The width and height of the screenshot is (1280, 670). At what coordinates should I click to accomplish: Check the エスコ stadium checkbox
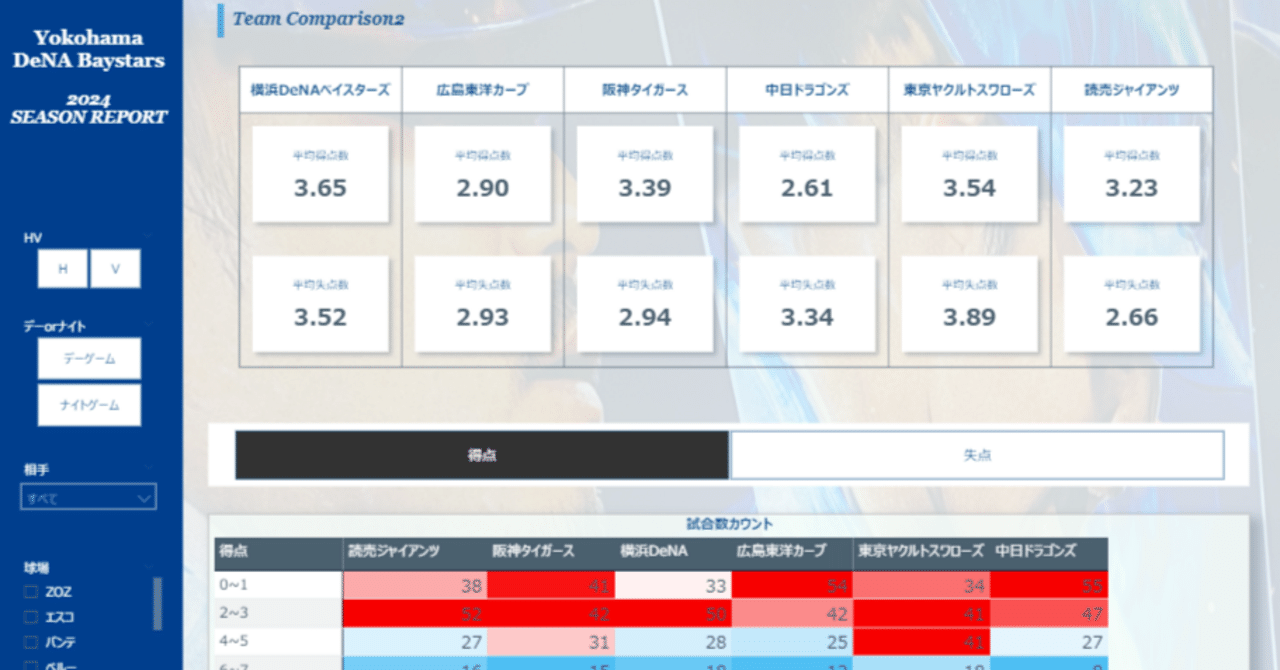(31, 617)
